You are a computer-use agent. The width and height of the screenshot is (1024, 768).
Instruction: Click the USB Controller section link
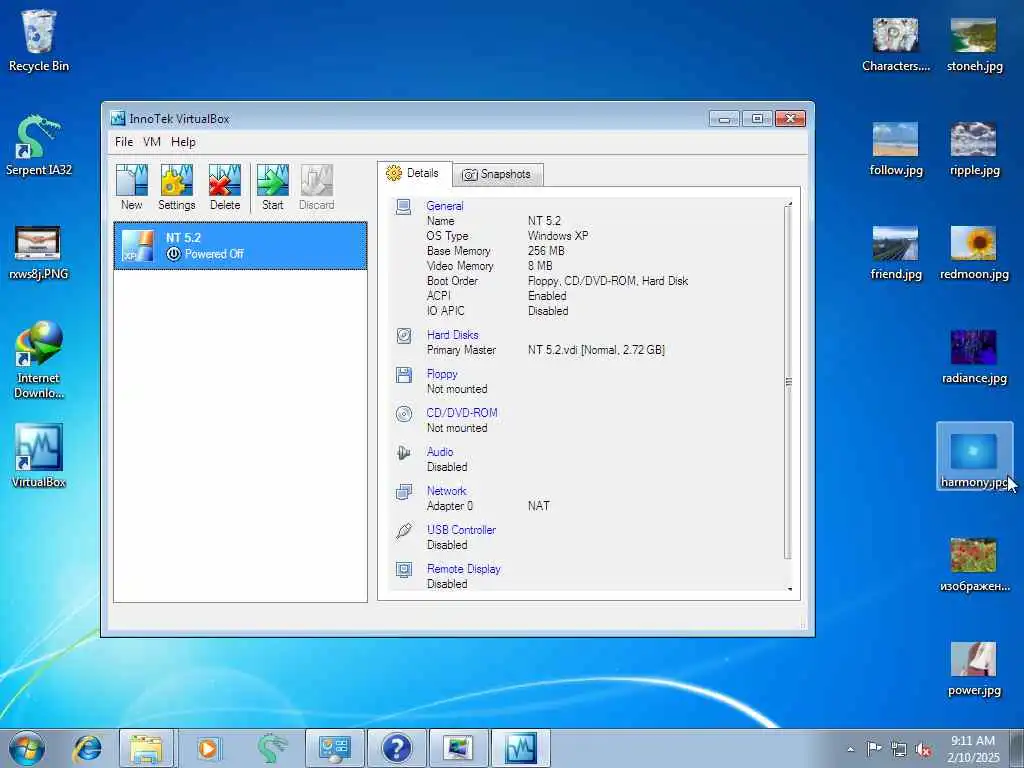[x=461, y=530]
